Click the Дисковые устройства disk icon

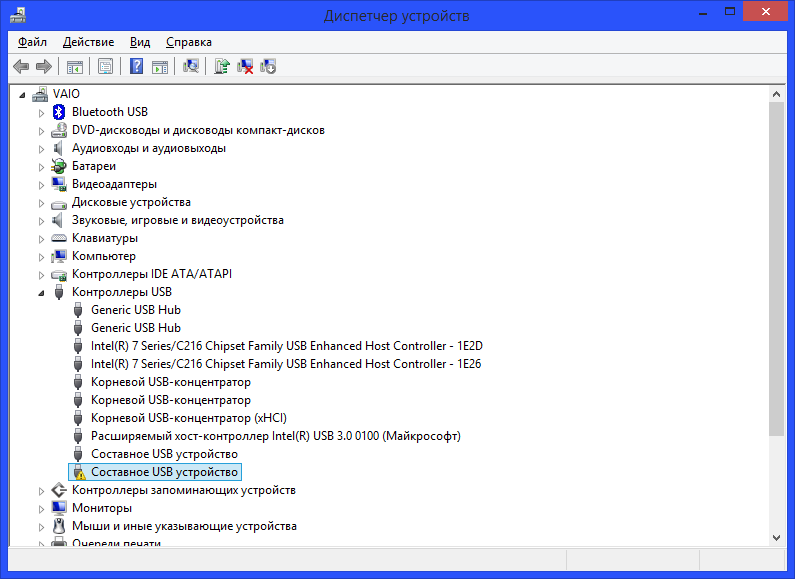click(x=59, y=204)
